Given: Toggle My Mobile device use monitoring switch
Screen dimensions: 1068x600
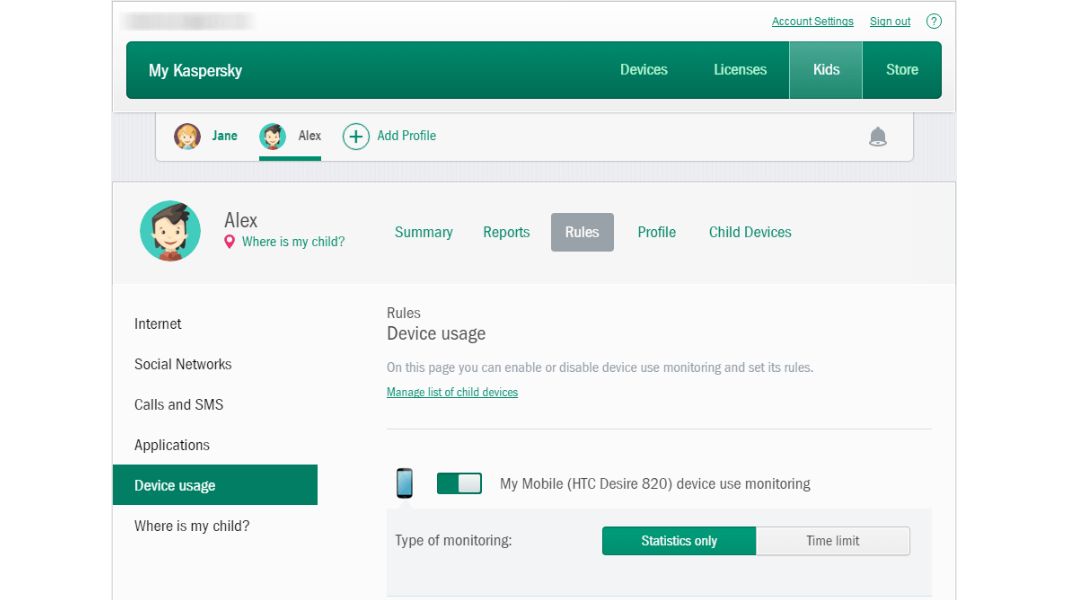Looking at the screenshot, I should click(x=459, y=484).
